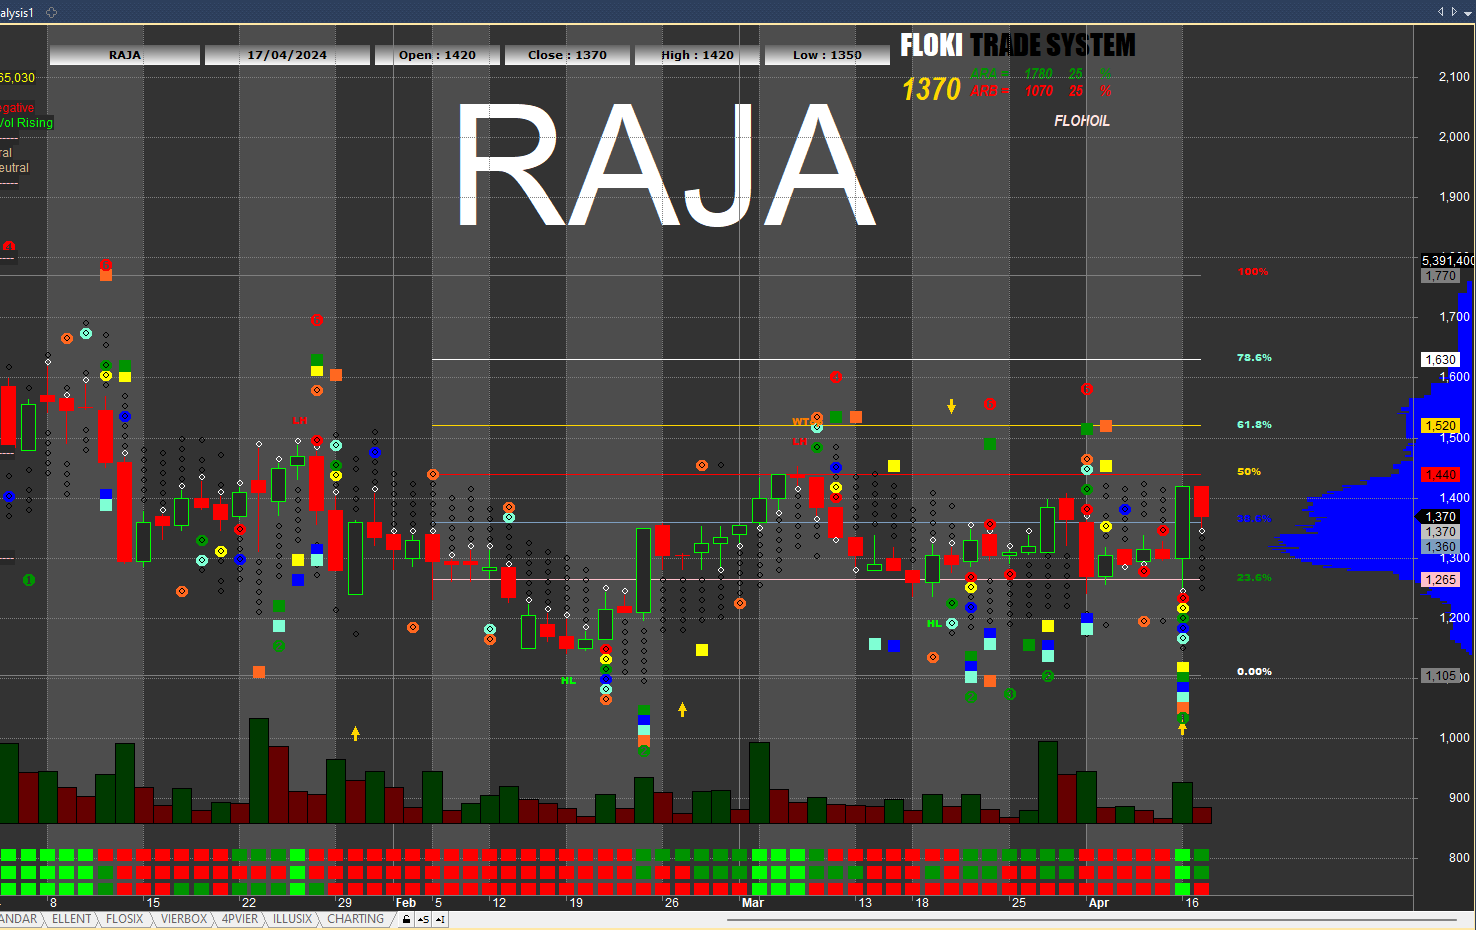
Task: Click the I arrow icon in bottom bar
Action: [x=440, y=919]
